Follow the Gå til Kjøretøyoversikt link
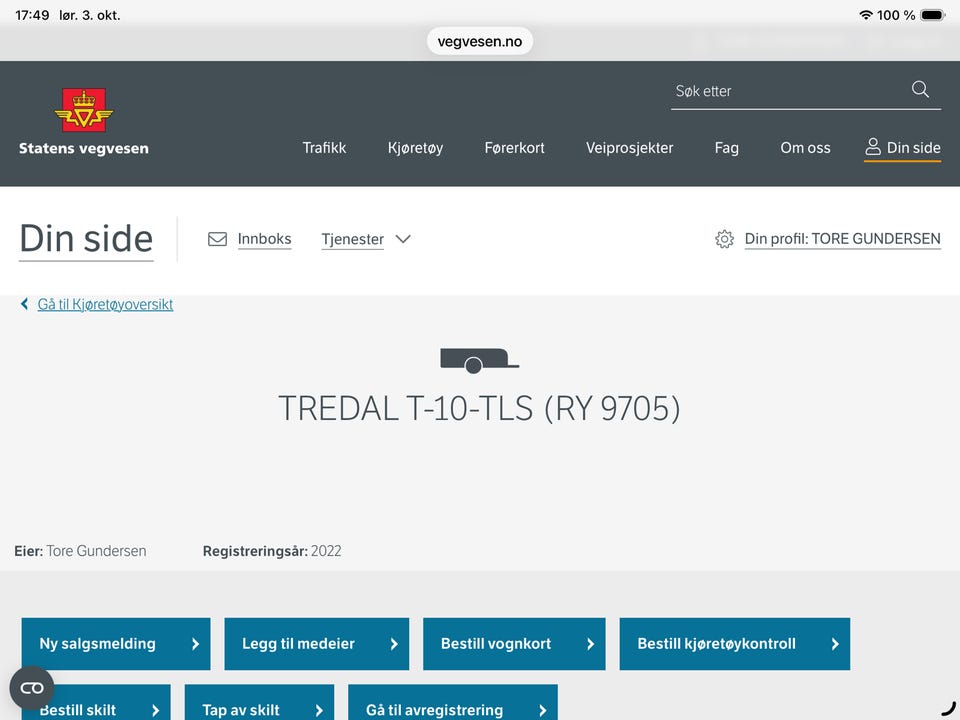Screen dimensions: 960x720 [105, 304]
